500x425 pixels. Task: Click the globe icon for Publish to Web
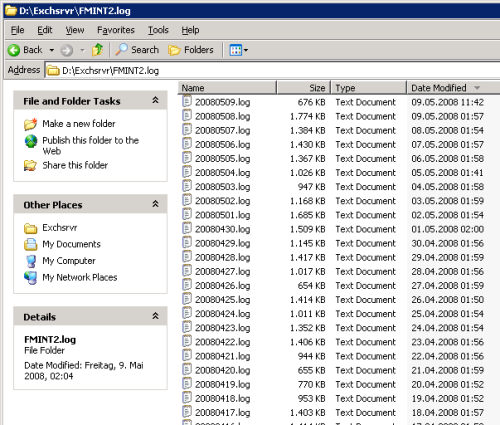click(31, 141)
